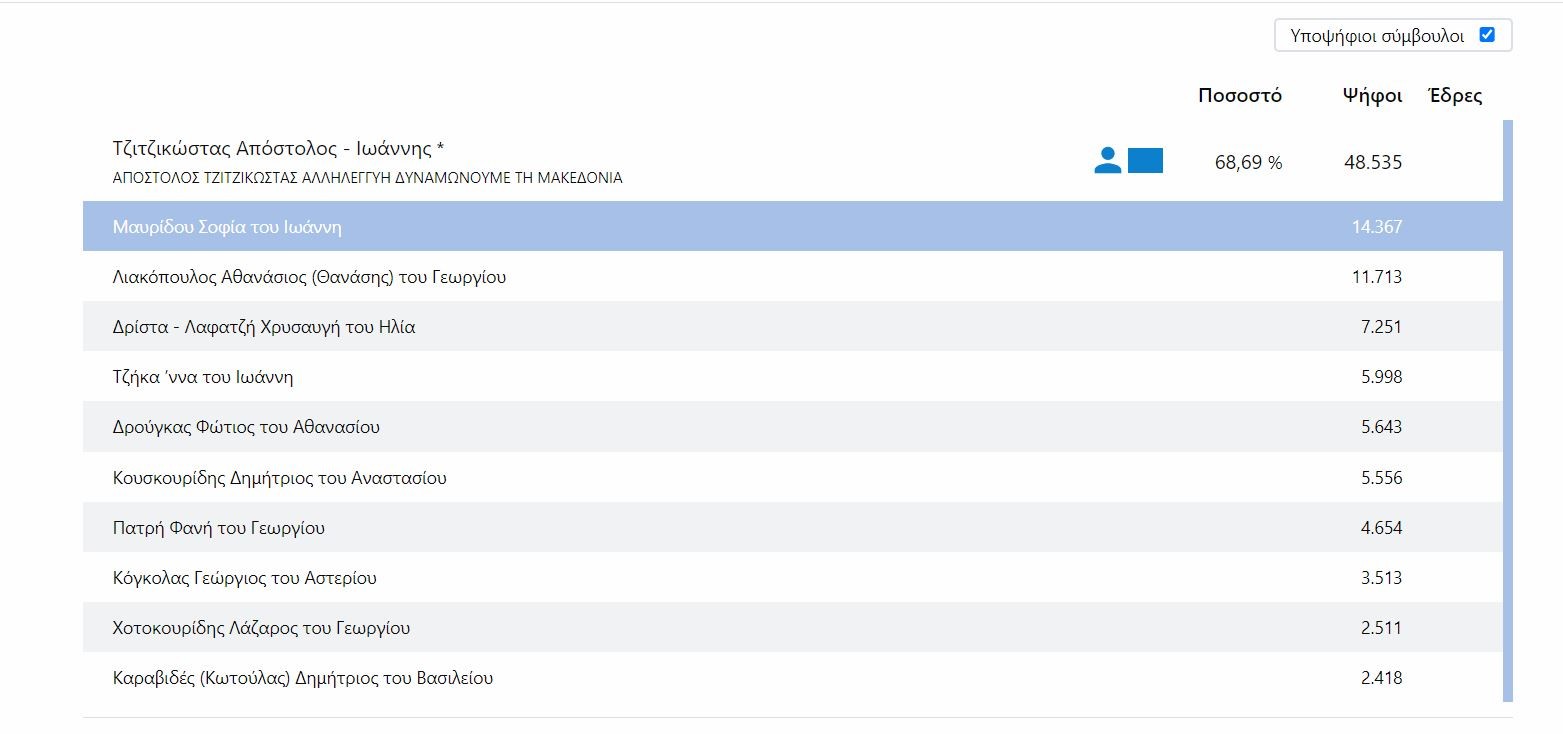Click the person icon beside Τζιτζικώστας

coord(1107,161)
